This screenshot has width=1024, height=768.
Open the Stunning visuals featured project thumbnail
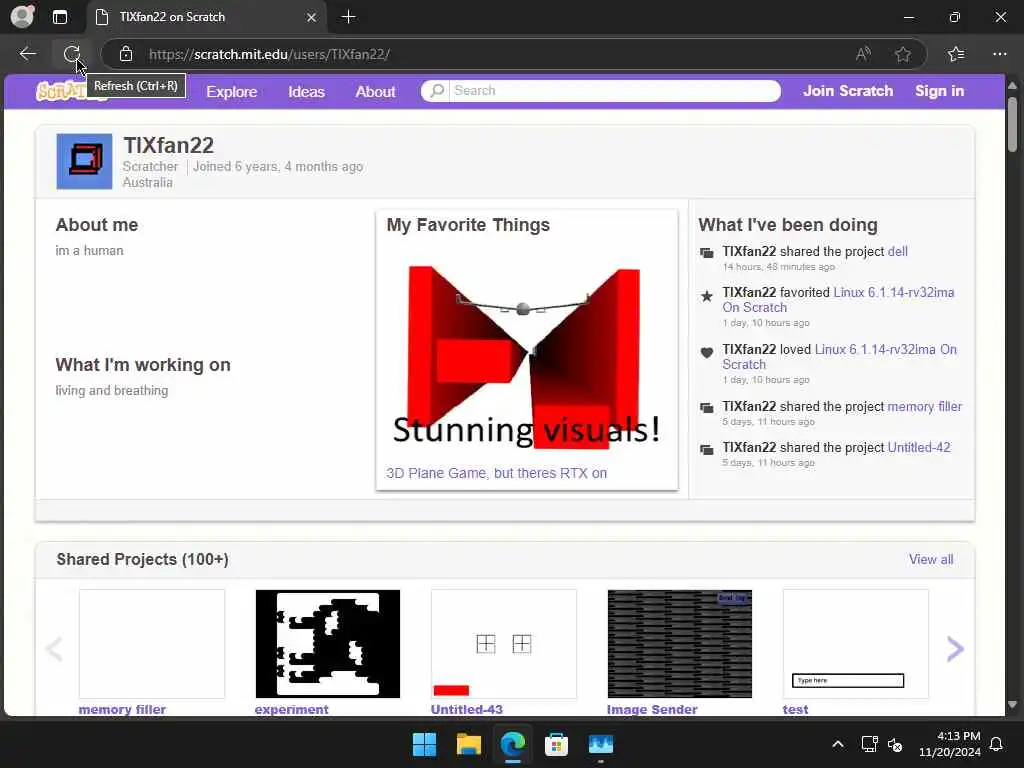click(526, 353)
